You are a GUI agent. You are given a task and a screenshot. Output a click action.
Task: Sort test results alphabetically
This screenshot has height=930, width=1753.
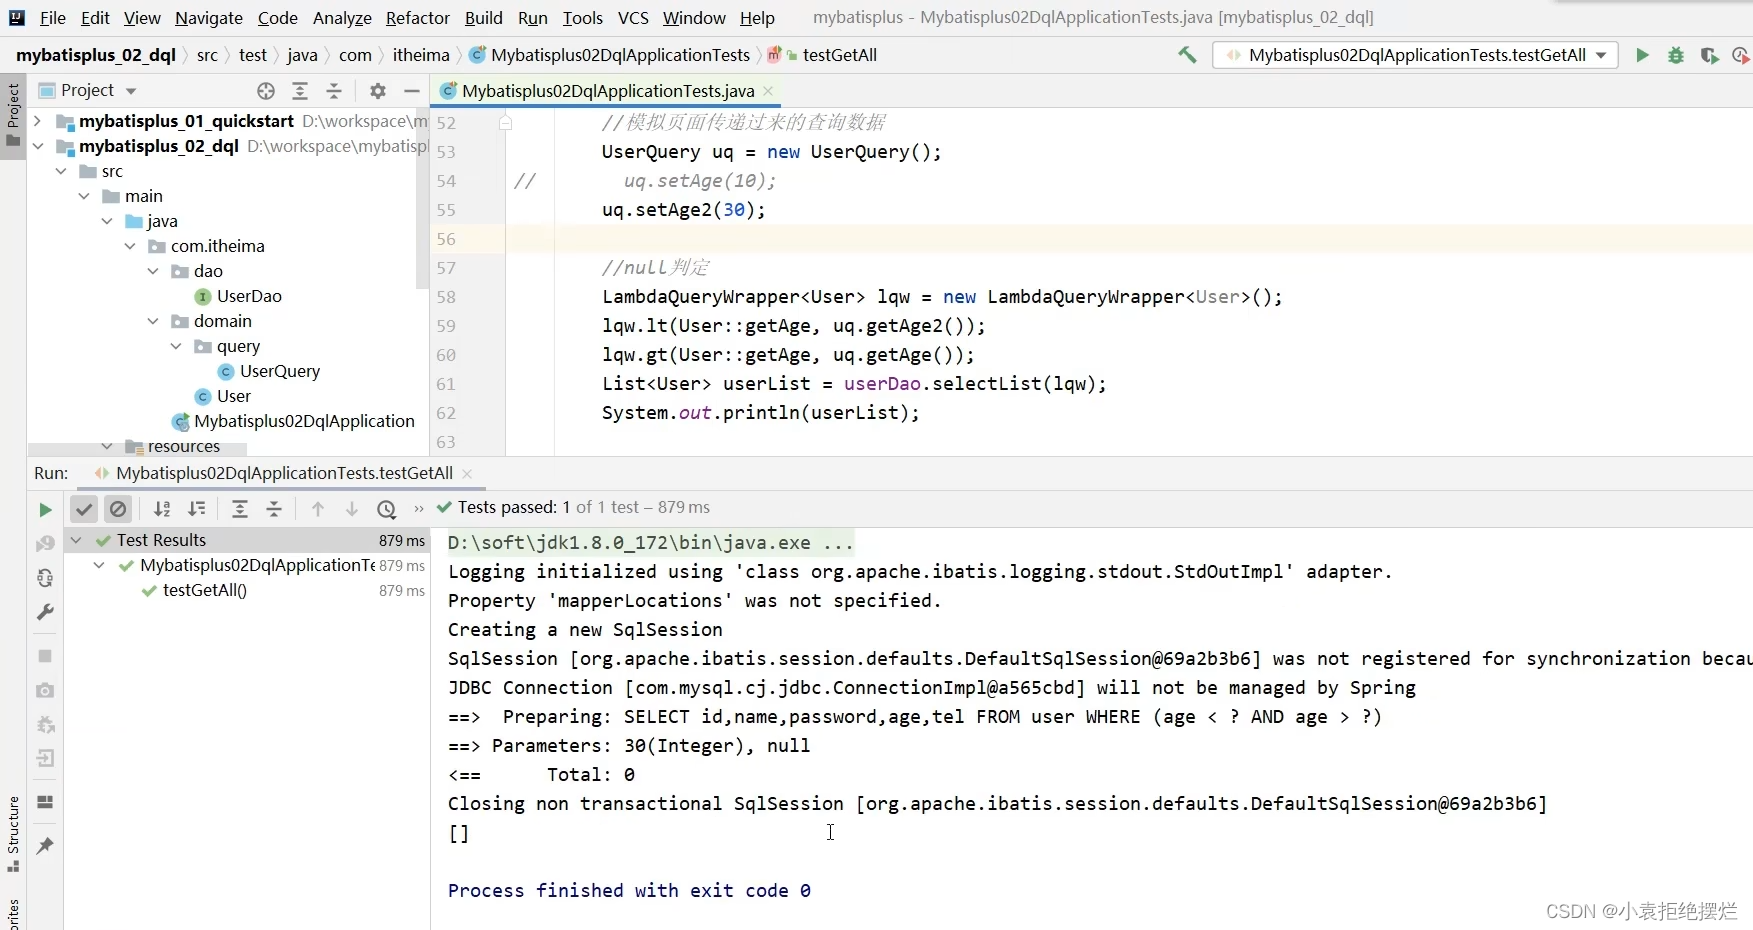(162, 509)
